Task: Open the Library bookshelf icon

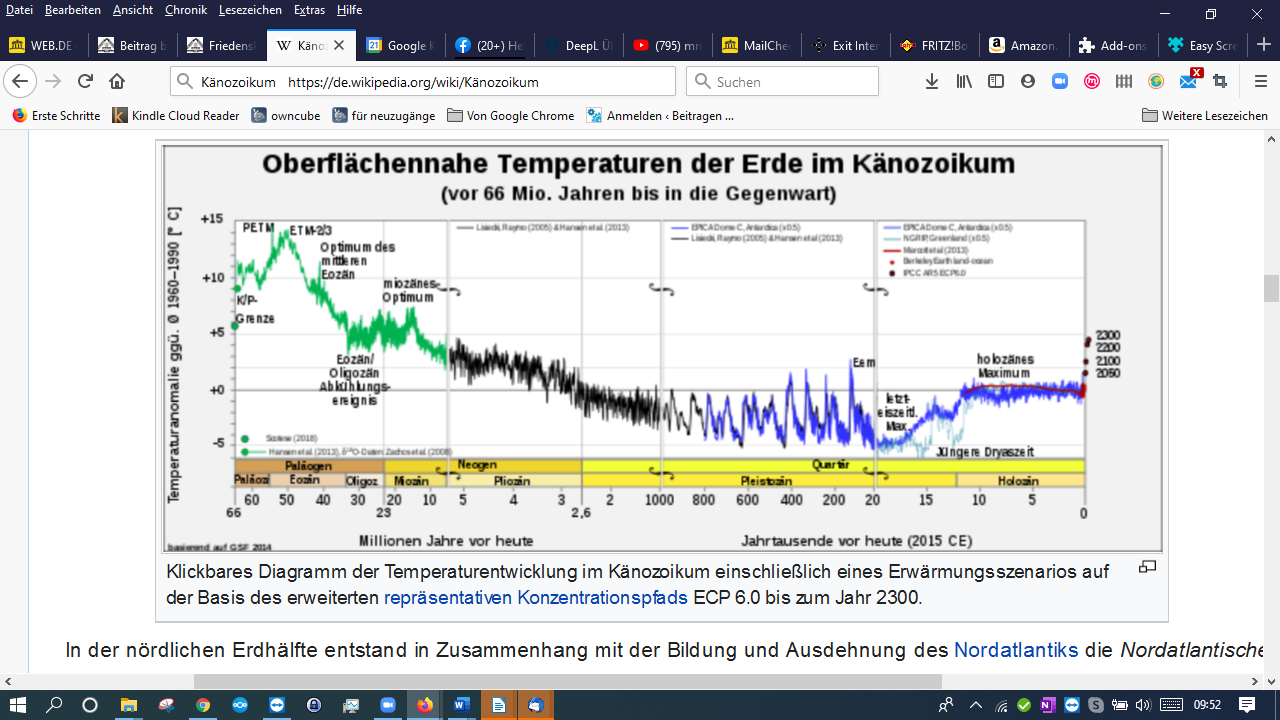Action: 964,82
